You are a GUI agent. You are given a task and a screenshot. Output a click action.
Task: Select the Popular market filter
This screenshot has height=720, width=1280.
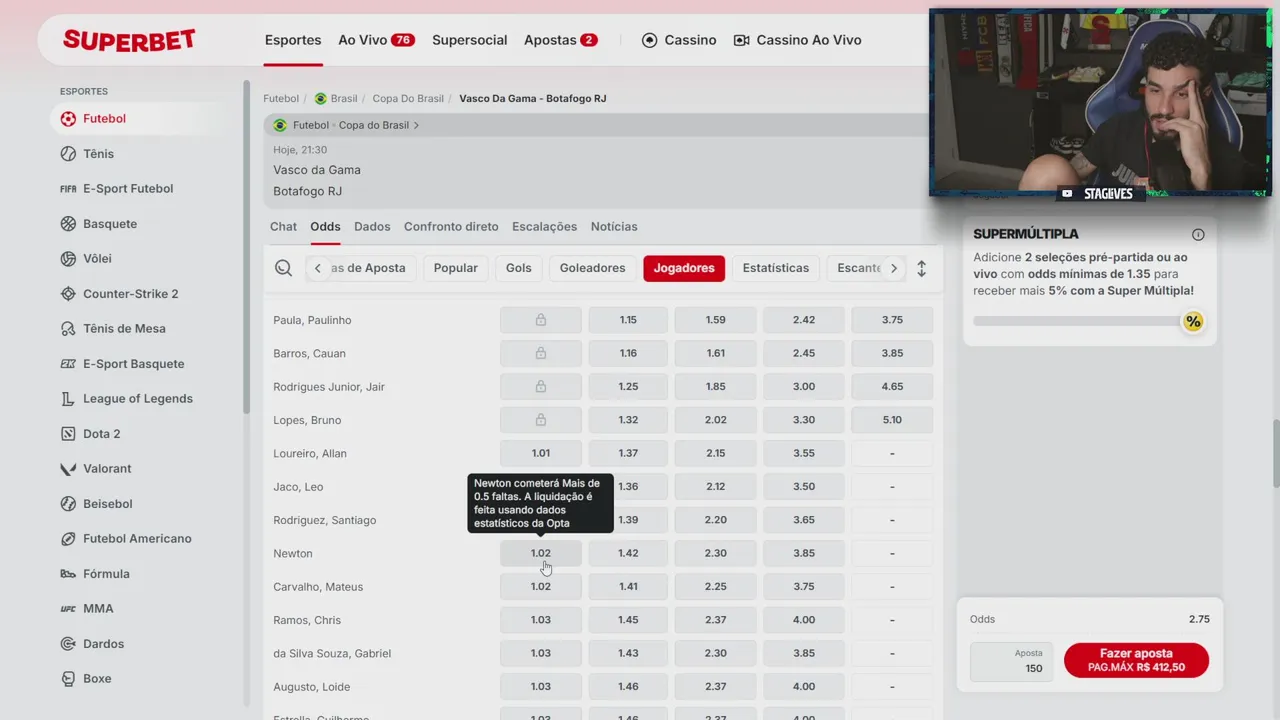pyautogui.click(x=456, y=268)
